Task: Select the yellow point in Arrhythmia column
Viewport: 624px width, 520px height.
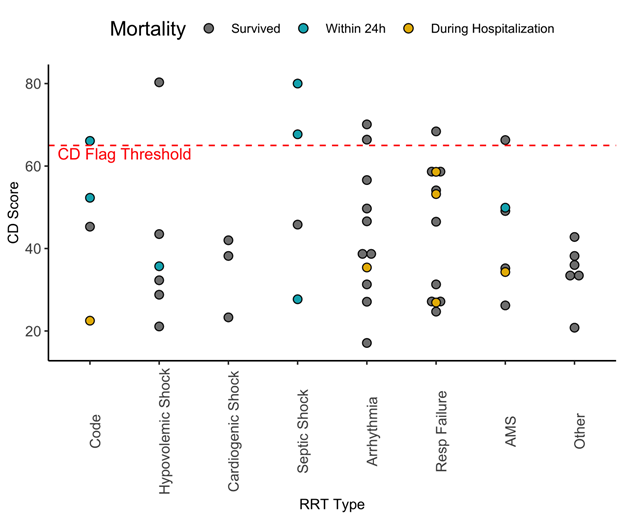Action: pyautogui.click(x=367, y=268)
